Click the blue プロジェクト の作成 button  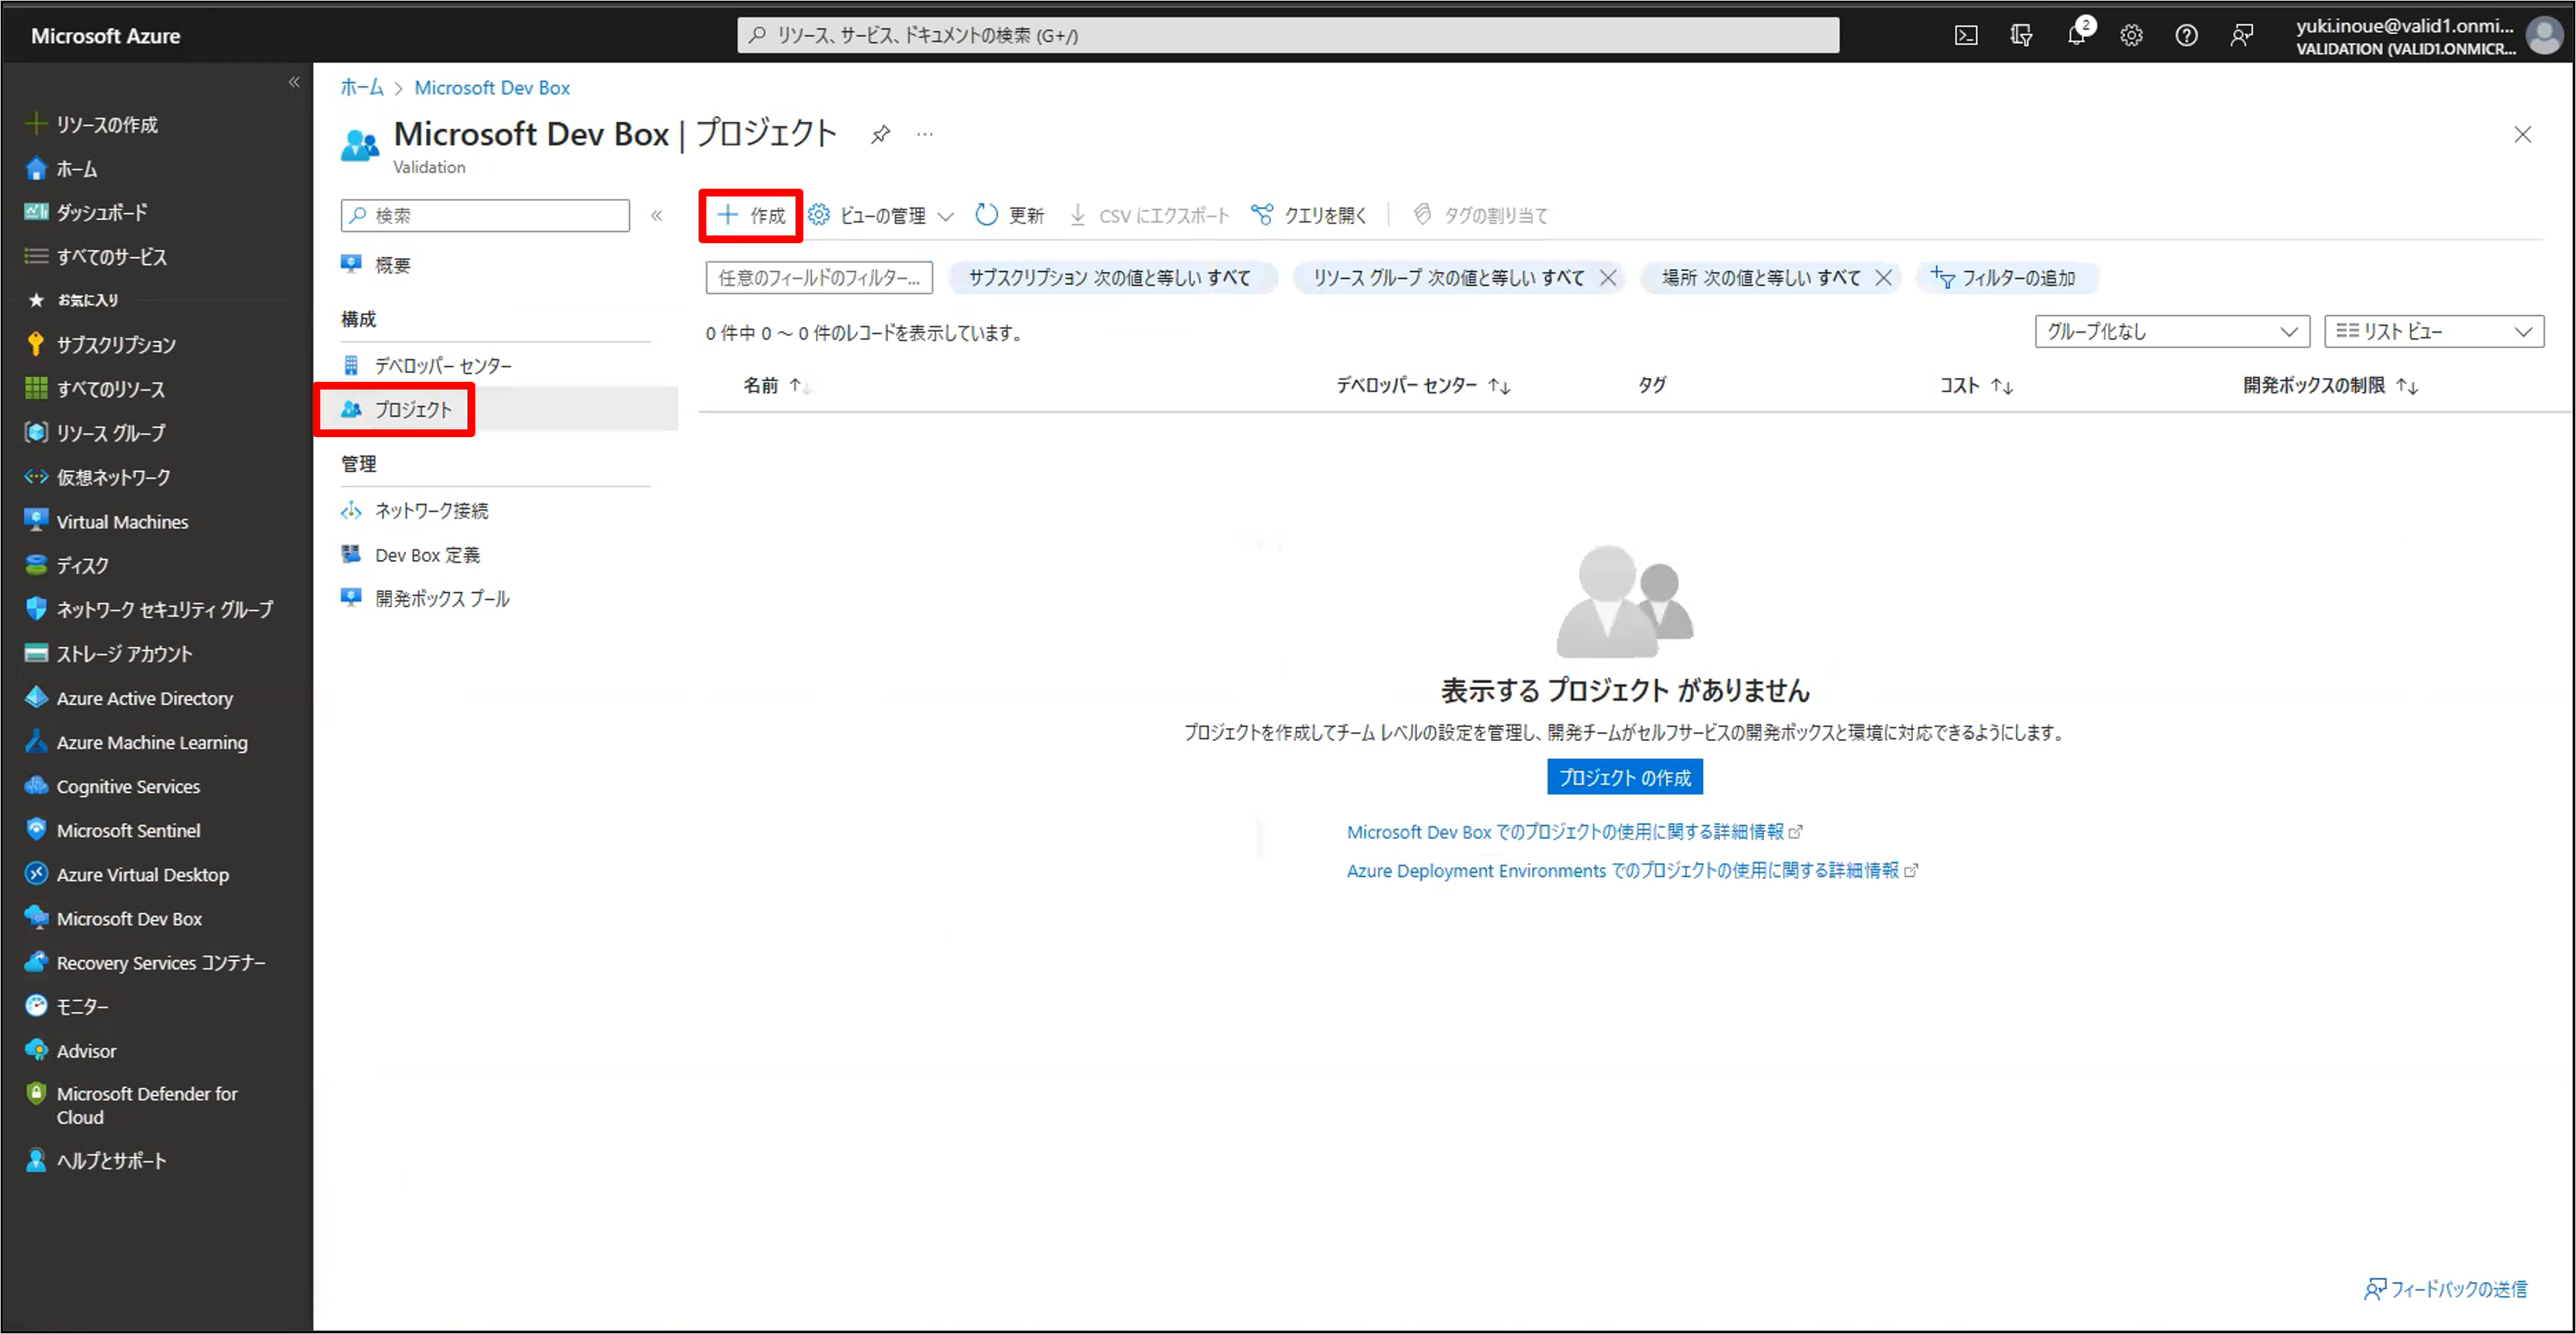pyautogui.click(x=1624, y=777)
